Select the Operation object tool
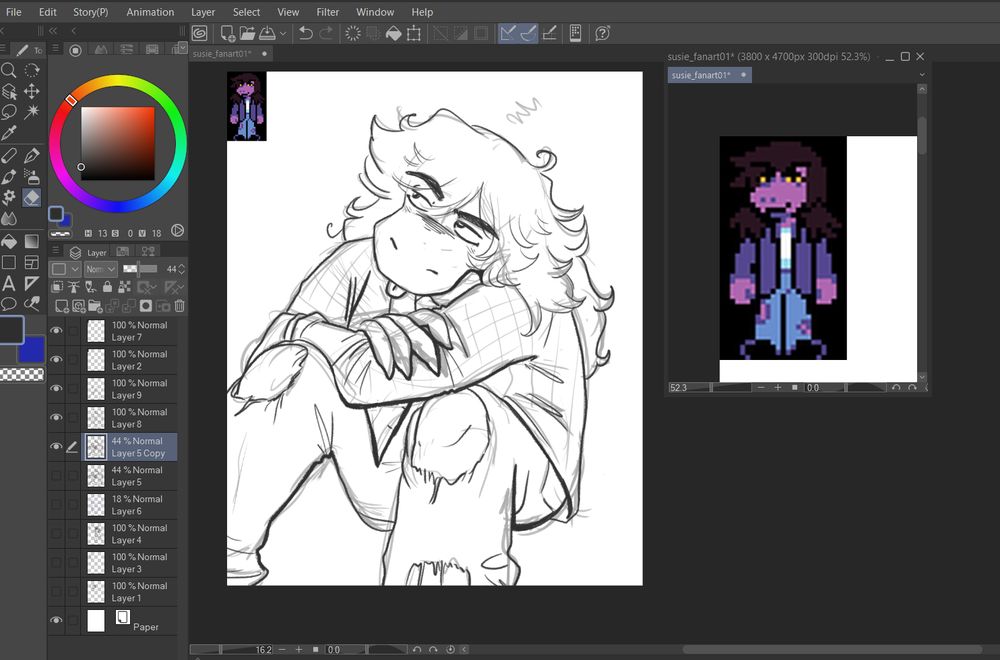Image resolution: width=1000 pixels, height=660 pixels. pyautogui.click(x=9, y=91)
